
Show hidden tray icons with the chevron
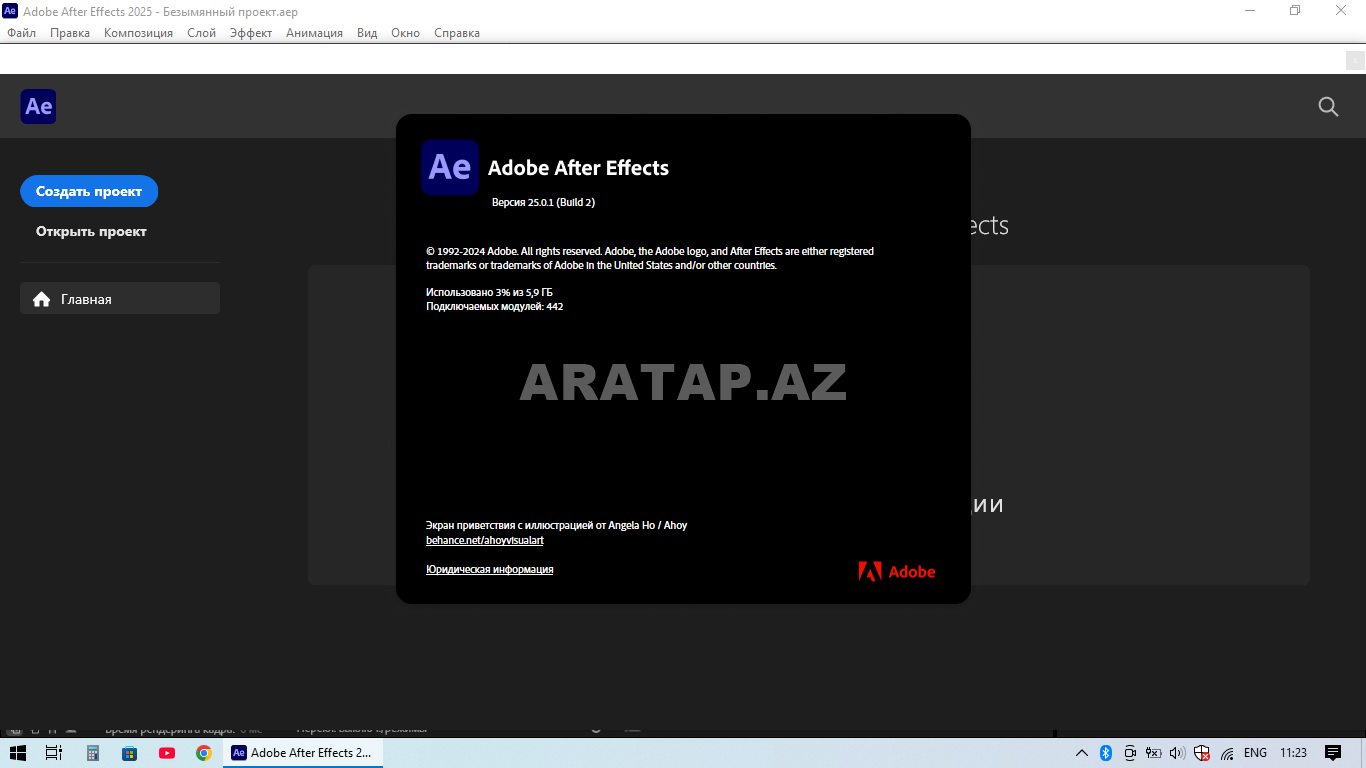click(1082, 753)
